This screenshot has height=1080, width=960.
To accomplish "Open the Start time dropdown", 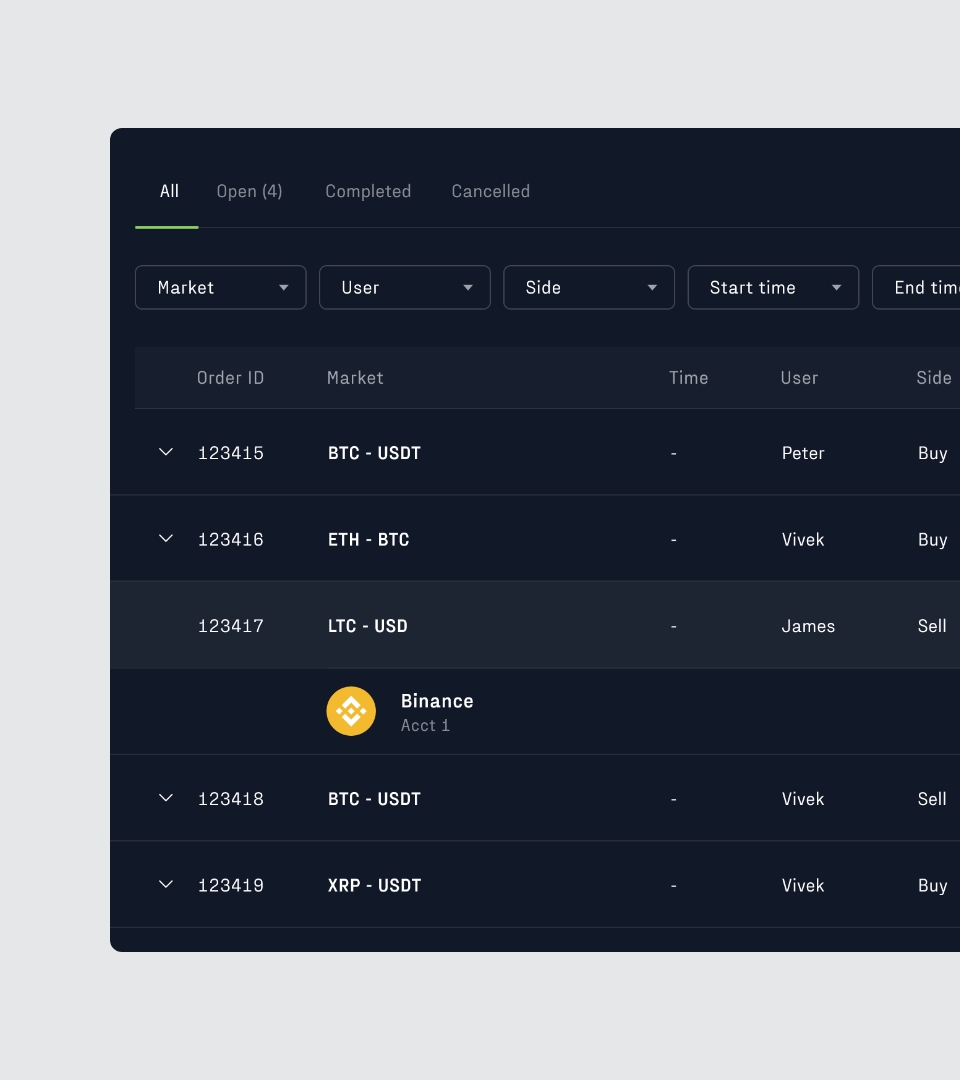I will [773, 287].
